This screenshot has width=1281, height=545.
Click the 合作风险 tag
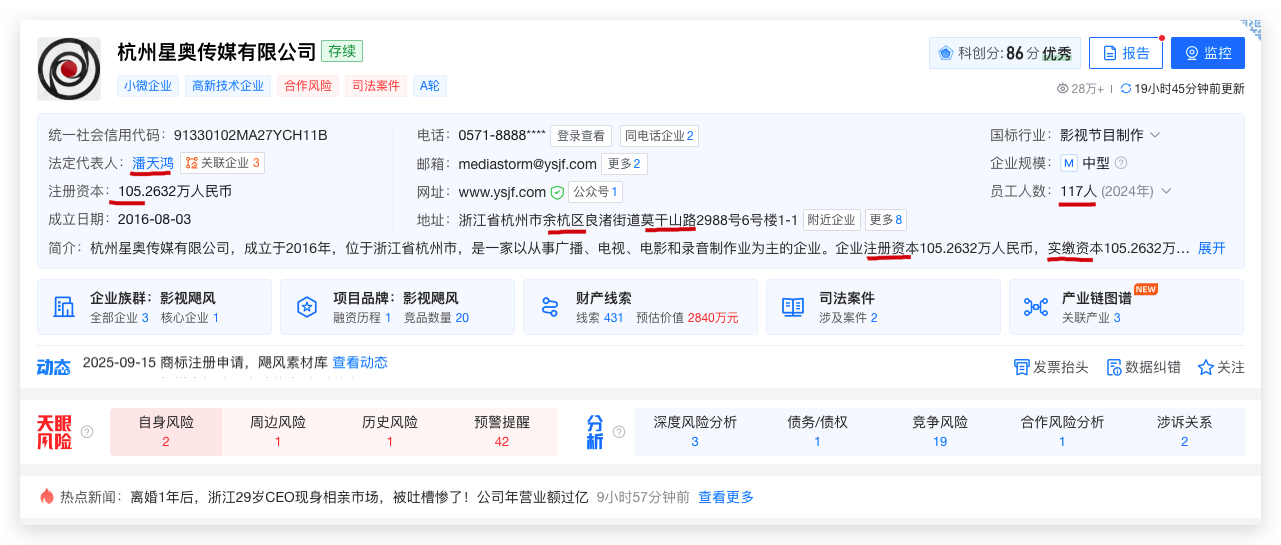pos(308,86)
